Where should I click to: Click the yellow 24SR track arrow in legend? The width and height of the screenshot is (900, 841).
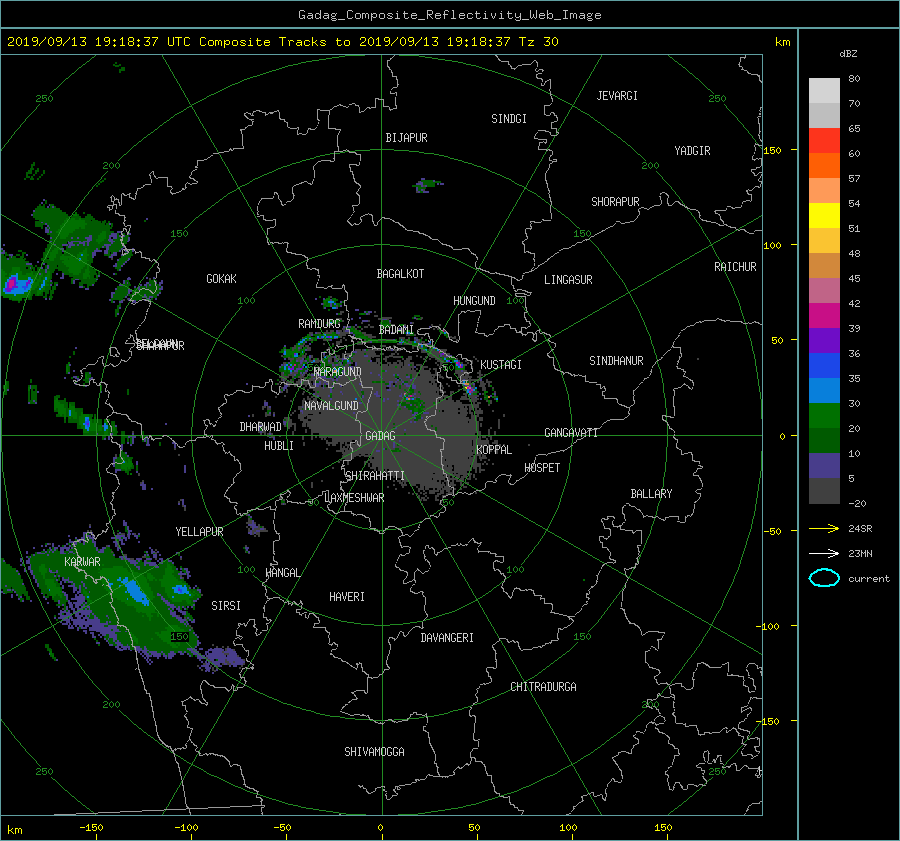click(824, 528)
